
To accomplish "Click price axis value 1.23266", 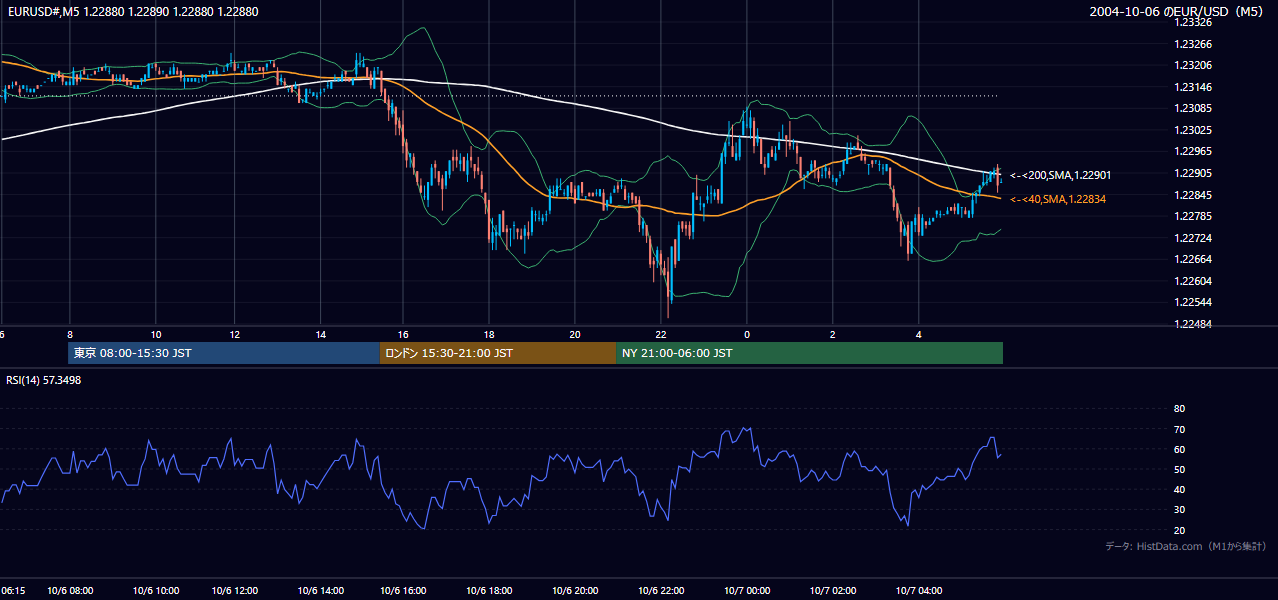I will (1192, 44).
